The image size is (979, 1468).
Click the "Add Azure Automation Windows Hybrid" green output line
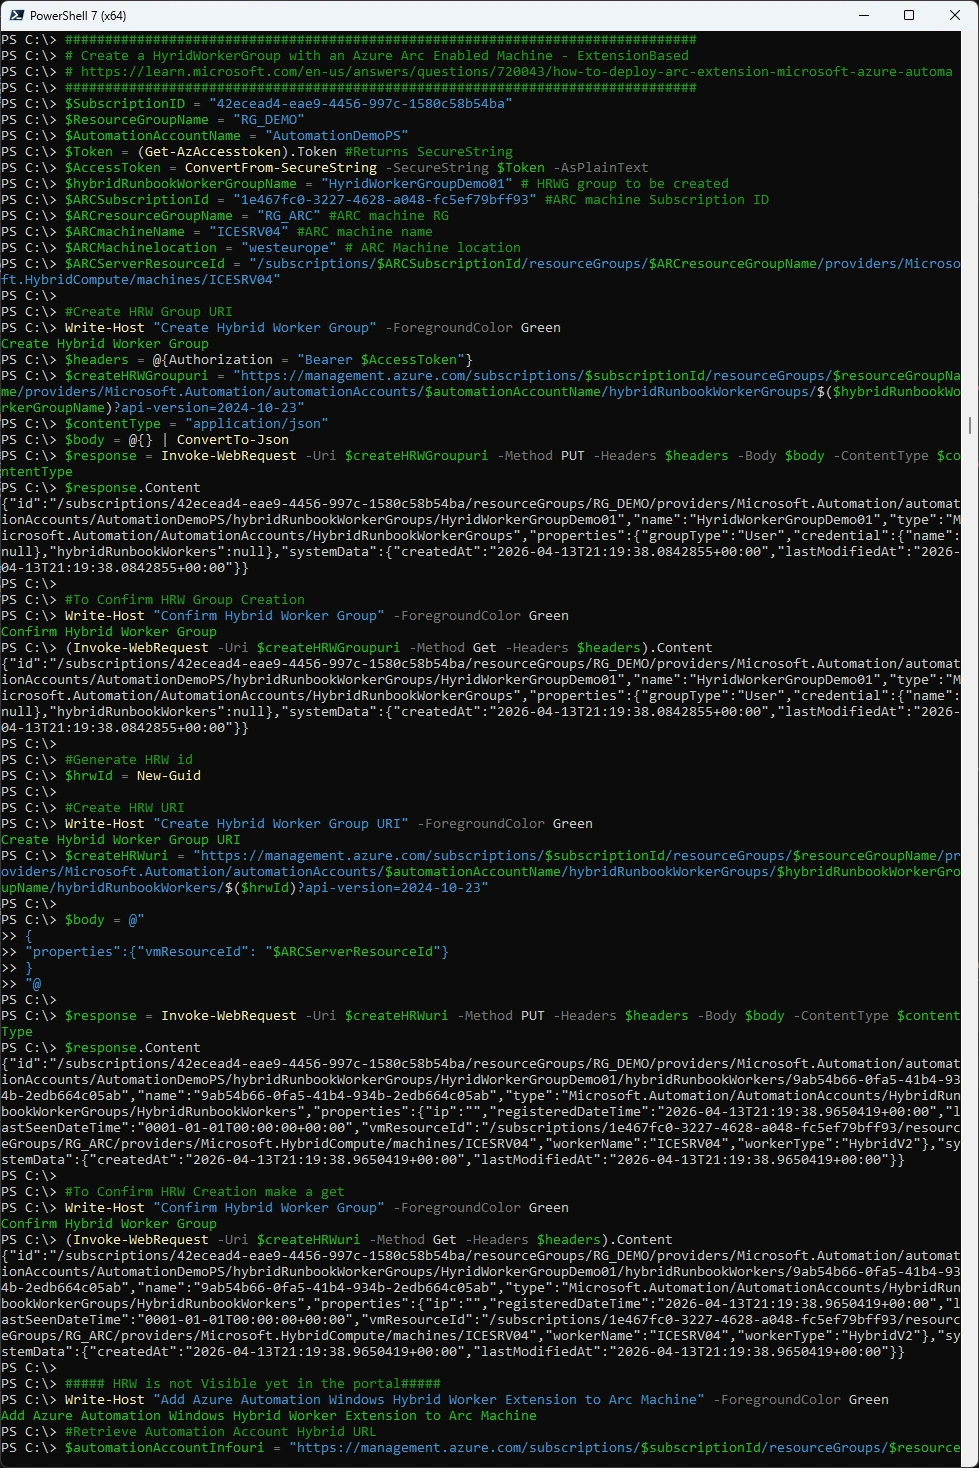(268, 1416)
